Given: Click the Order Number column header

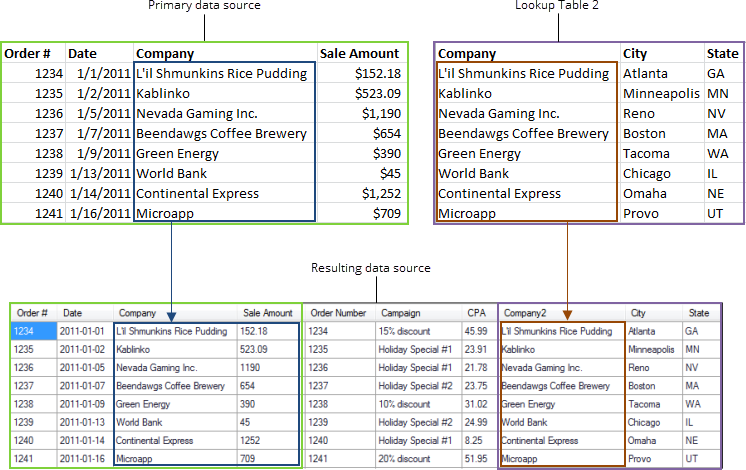Looking at the screenshot, I should (x=339, y=313).
